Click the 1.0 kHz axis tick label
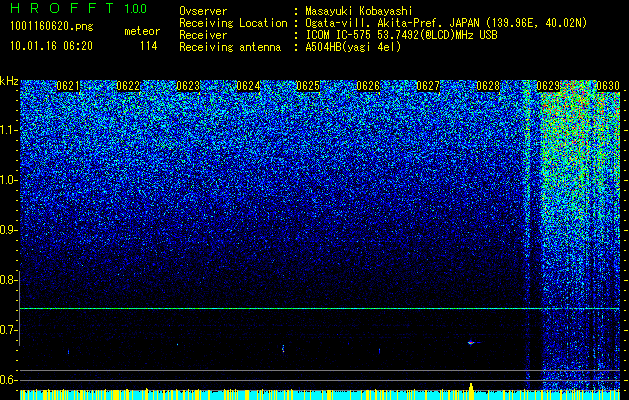 coord(7,180)
